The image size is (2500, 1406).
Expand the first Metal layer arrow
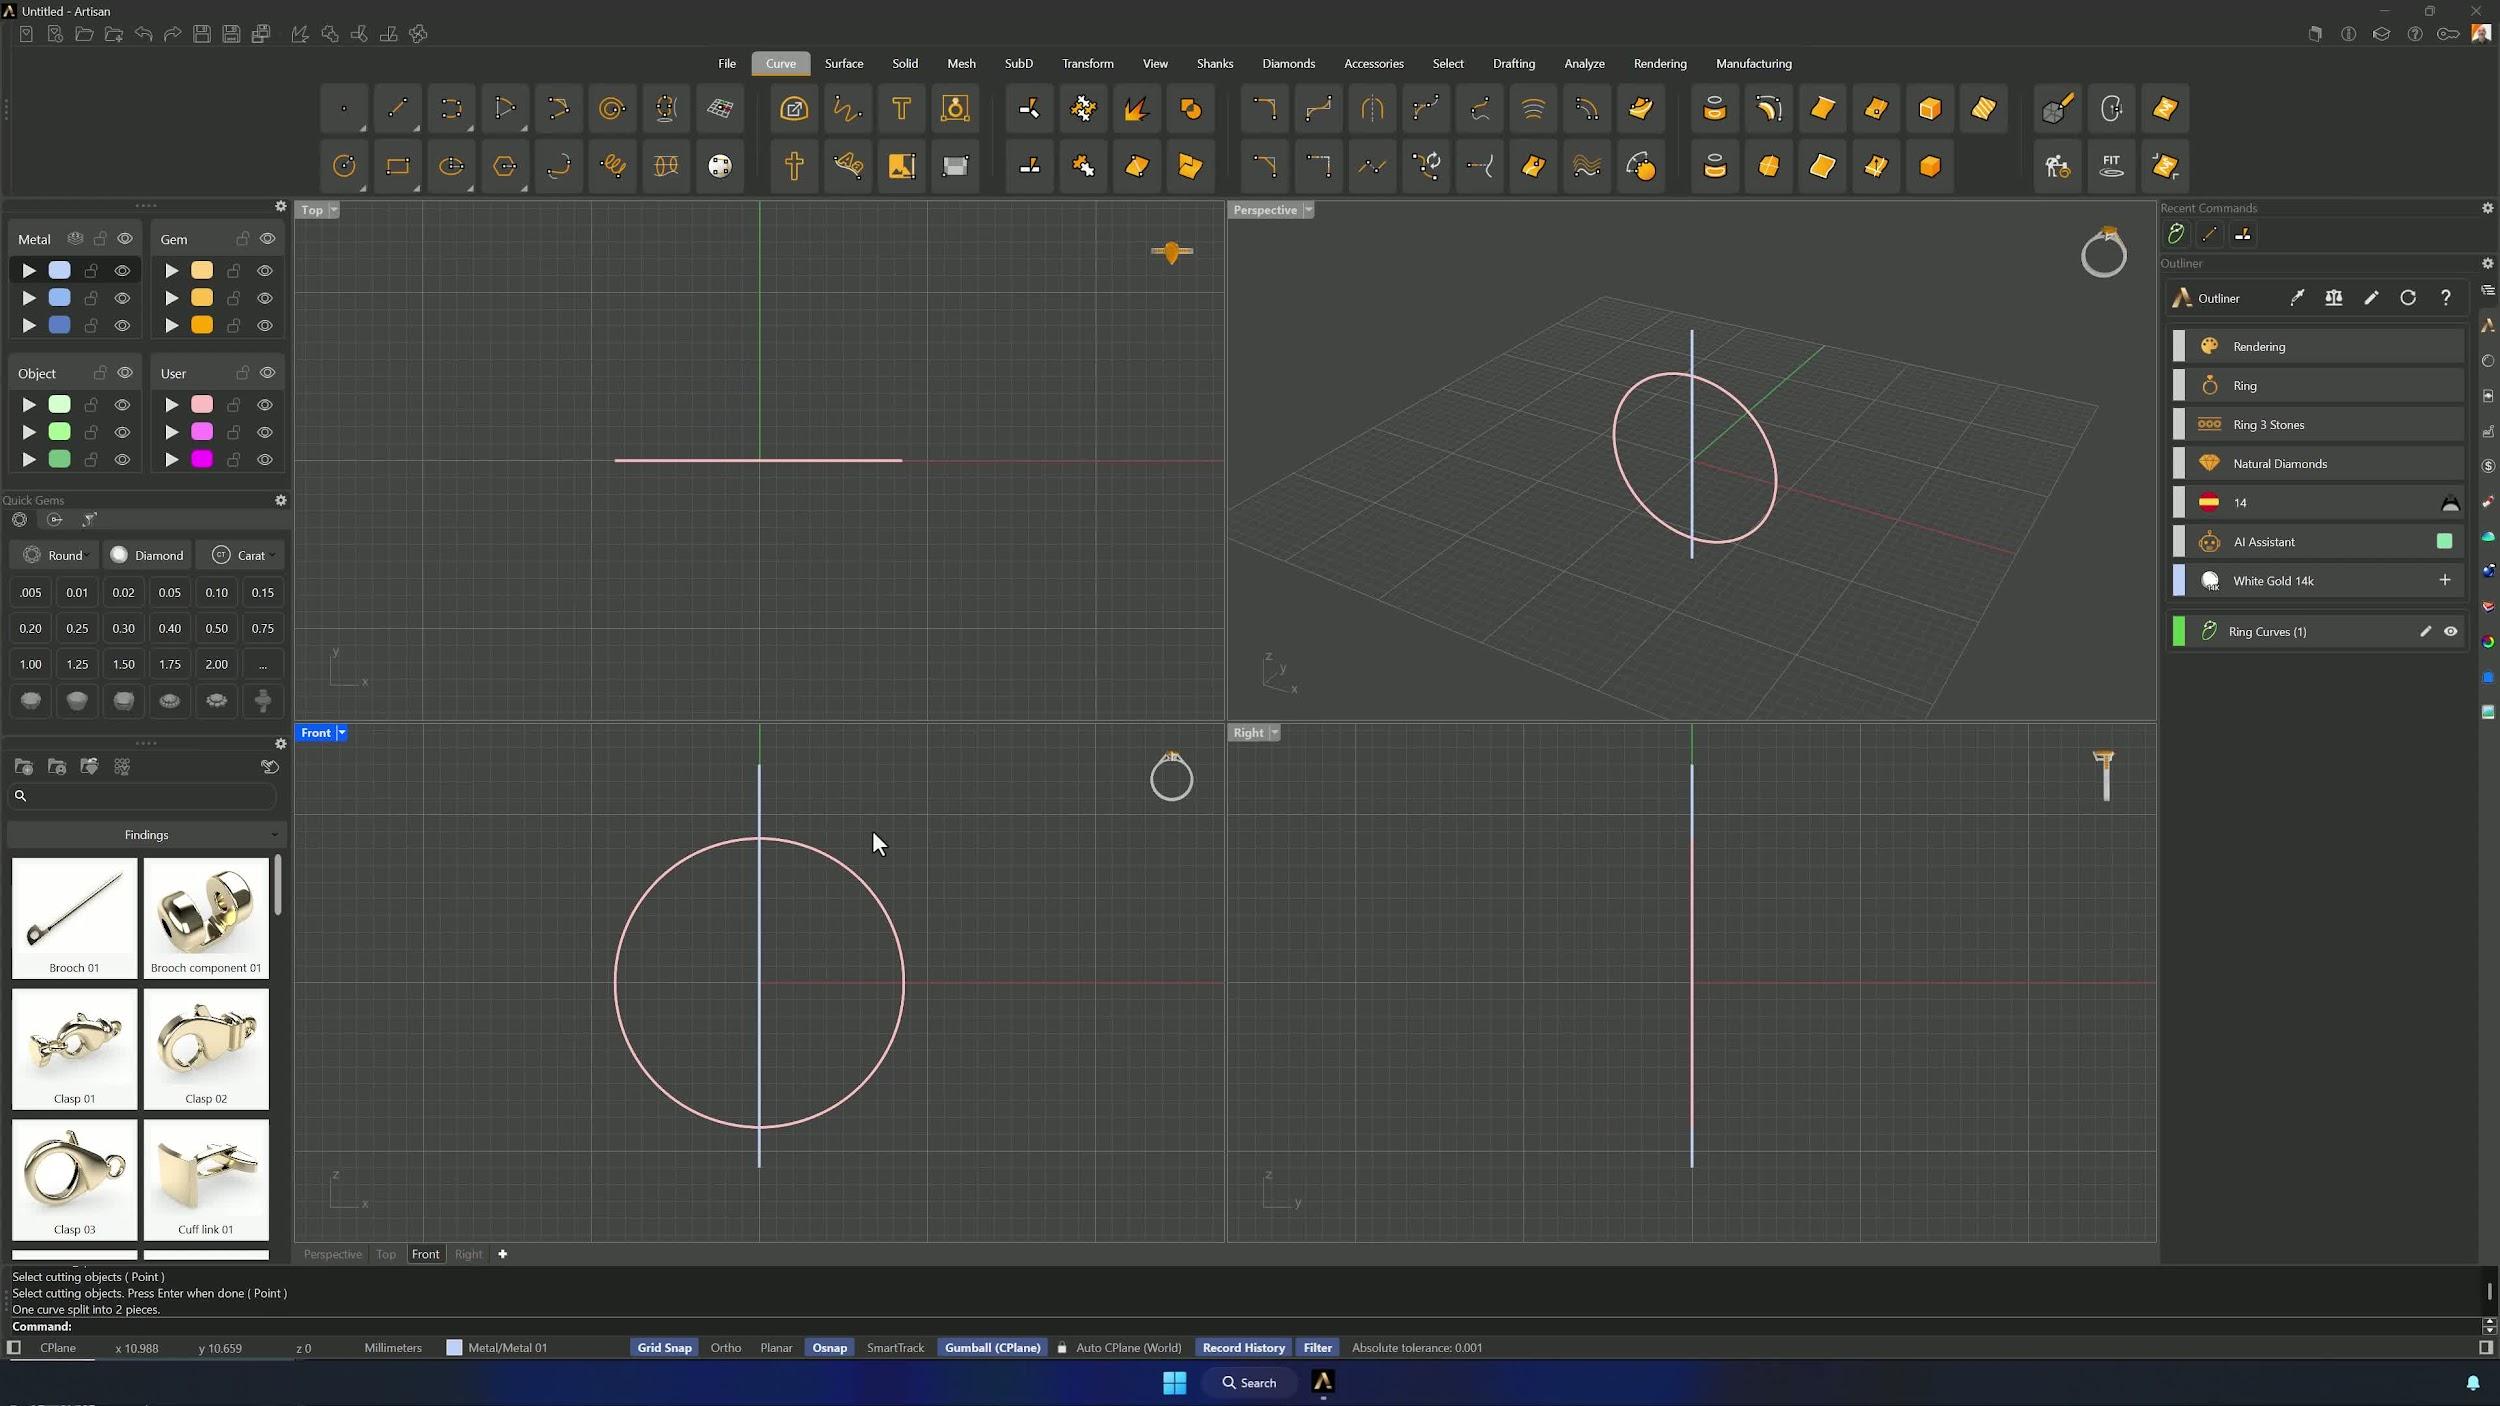(29, 271)
